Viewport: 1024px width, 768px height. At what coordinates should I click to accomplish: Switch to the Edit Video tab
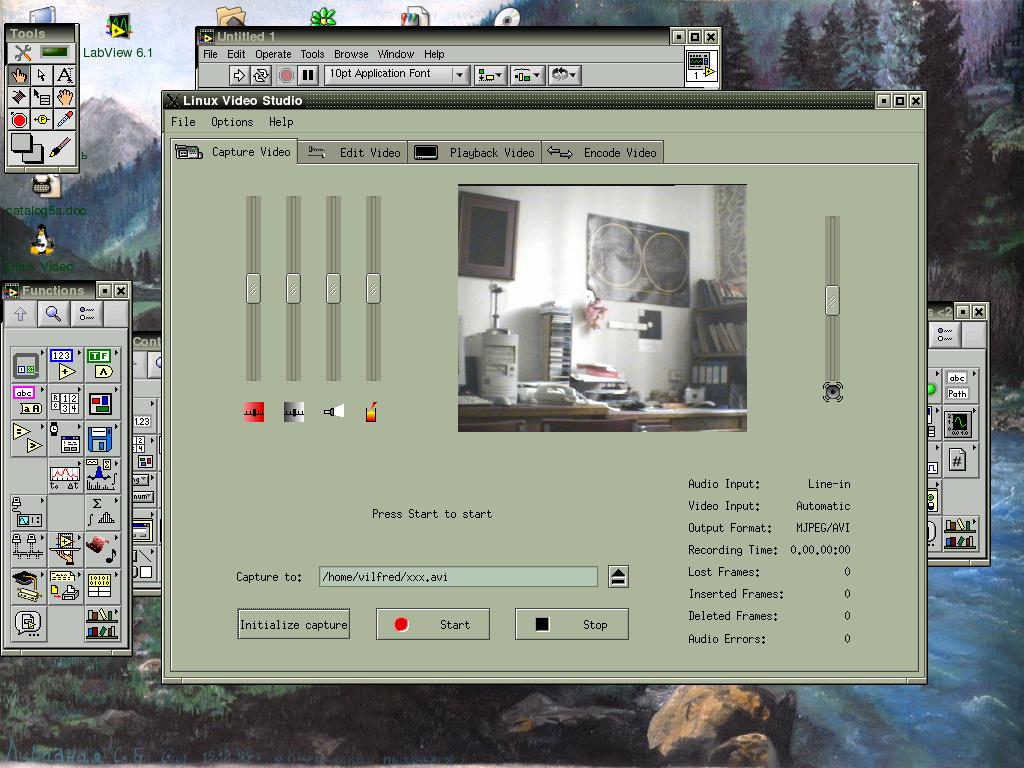click(x=354, y=153)
